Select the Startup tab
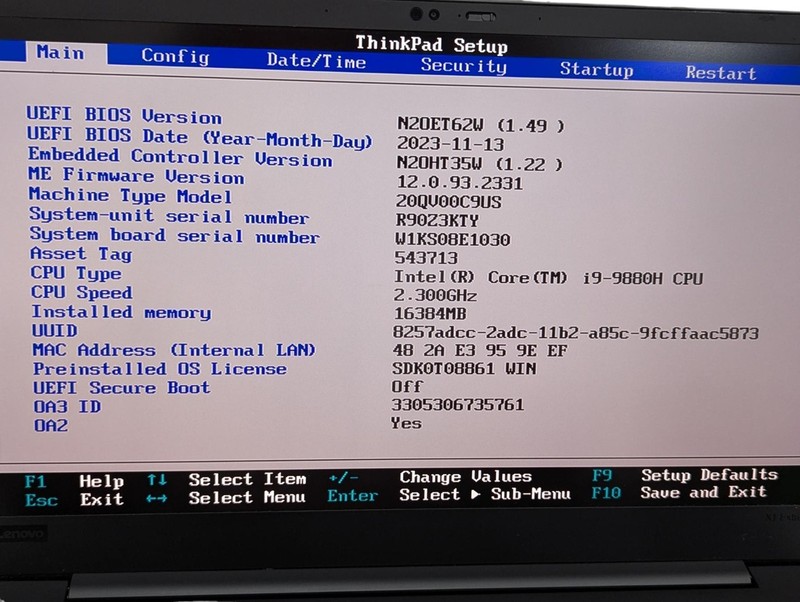The image size is (800, 602). (596, 69)
